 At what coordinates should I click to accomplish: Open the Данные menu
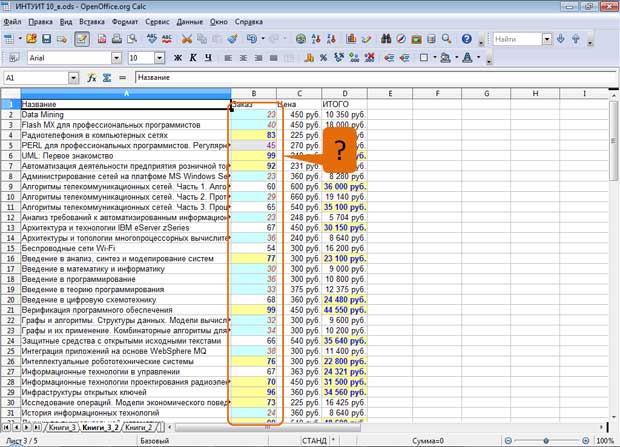point(190,22)
